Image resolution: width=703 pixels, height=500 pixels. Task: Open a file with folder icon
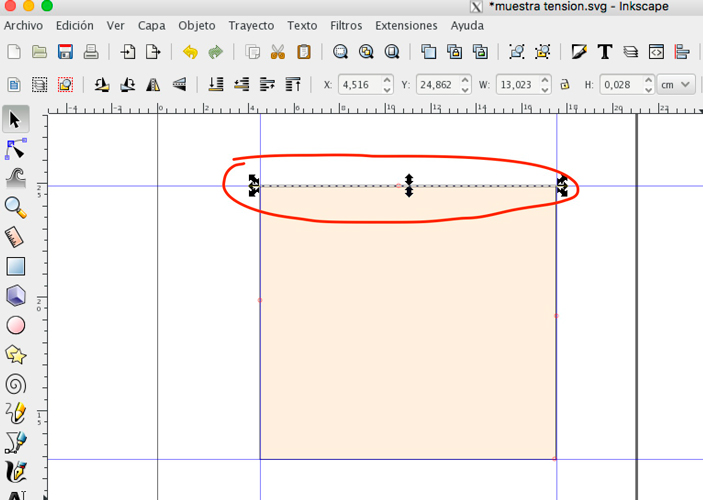(39, 52)
